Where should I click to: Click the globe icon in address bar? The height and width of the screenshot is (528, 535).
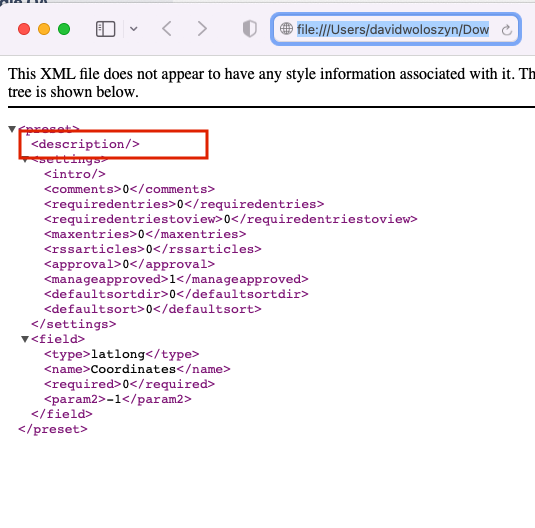pos(286,29)
